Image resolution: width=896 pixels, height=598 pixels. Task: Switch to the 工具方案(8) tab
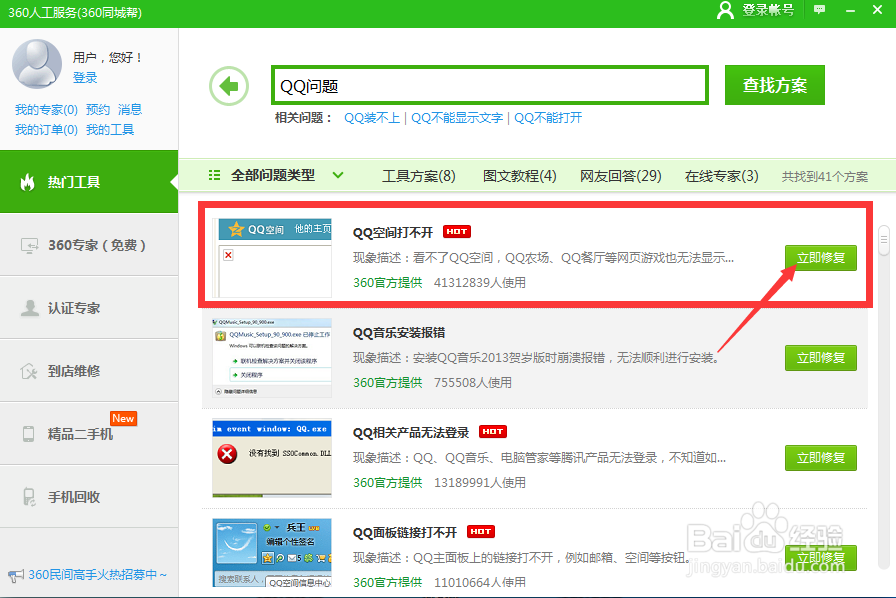(418, 176)
